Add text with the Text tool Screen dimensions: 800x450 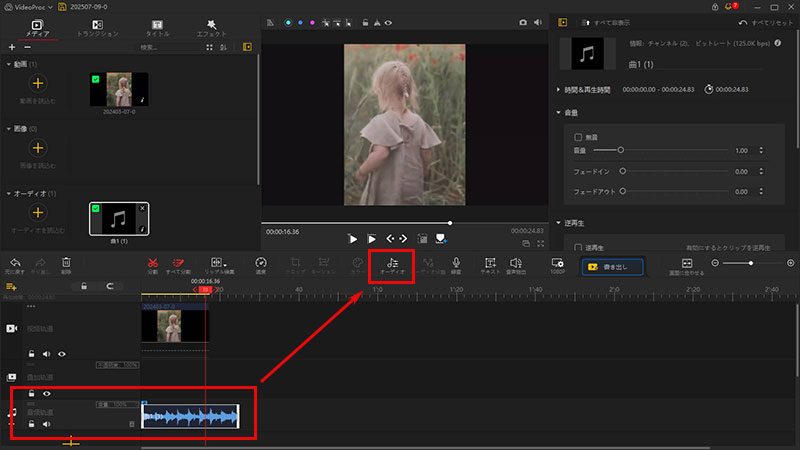tap(490, 265)
